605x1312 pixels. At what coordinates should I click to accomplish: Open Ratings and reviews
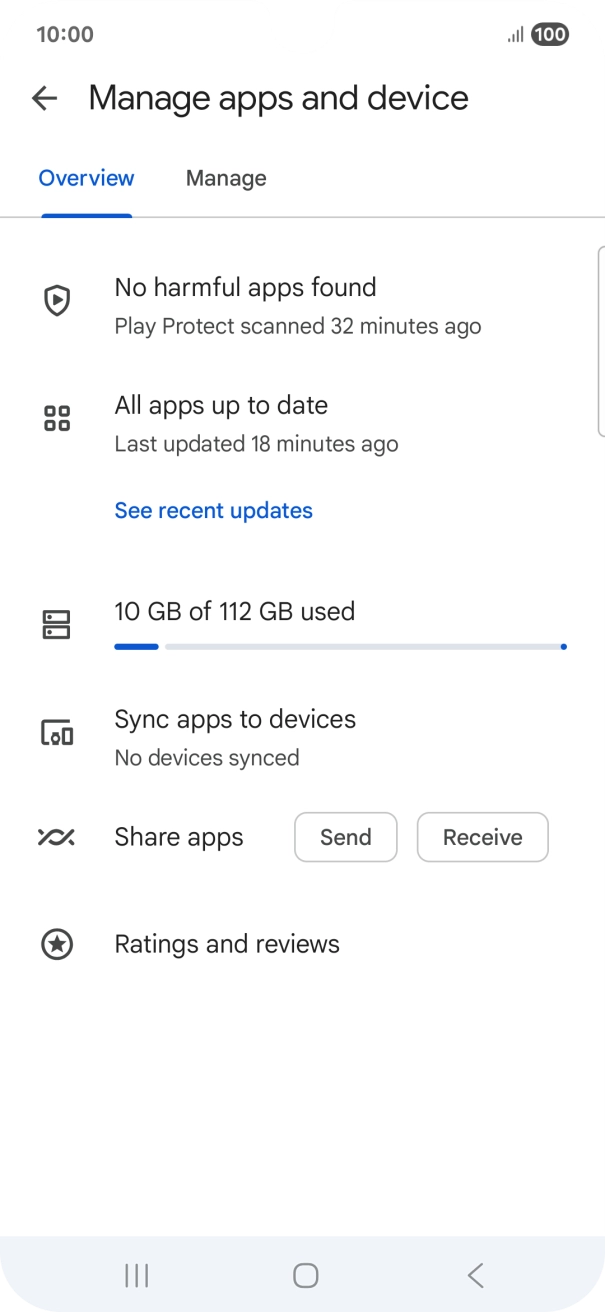[227, 944]
